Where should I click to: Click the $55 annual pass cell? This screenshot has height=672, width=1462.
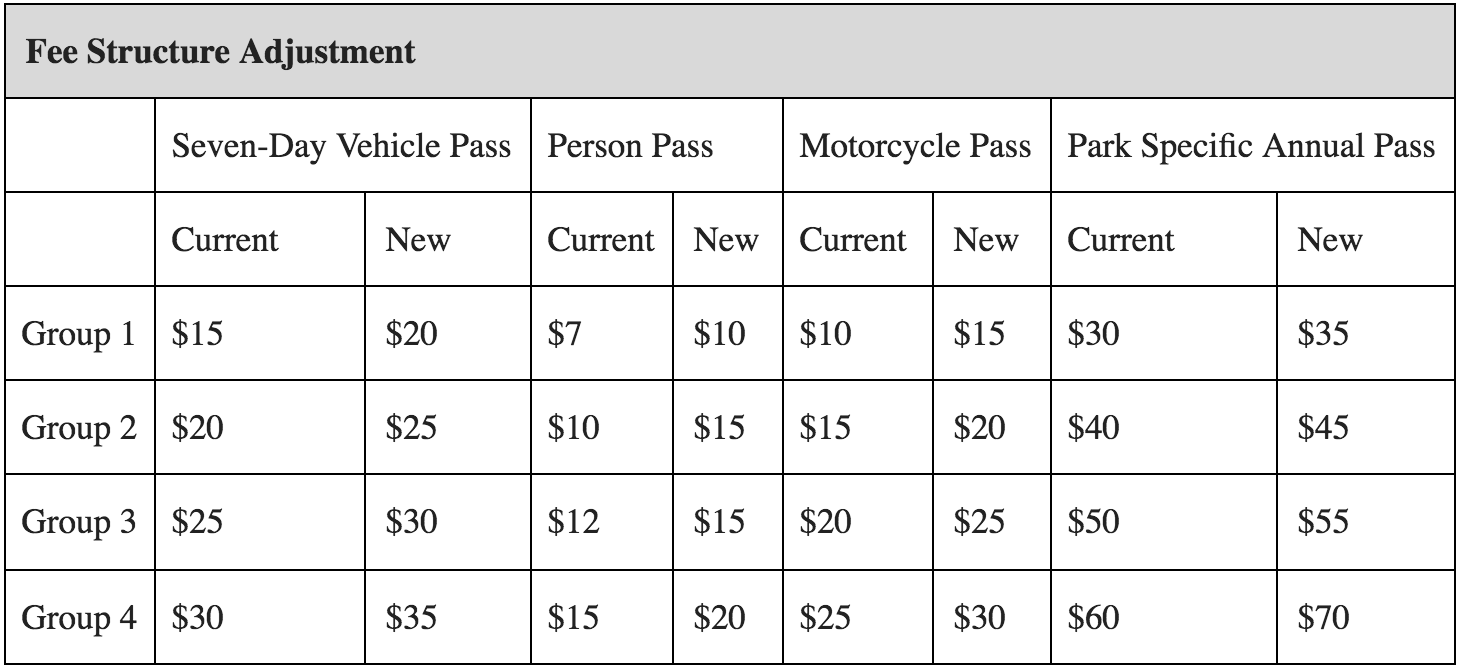click(1323, 522)
